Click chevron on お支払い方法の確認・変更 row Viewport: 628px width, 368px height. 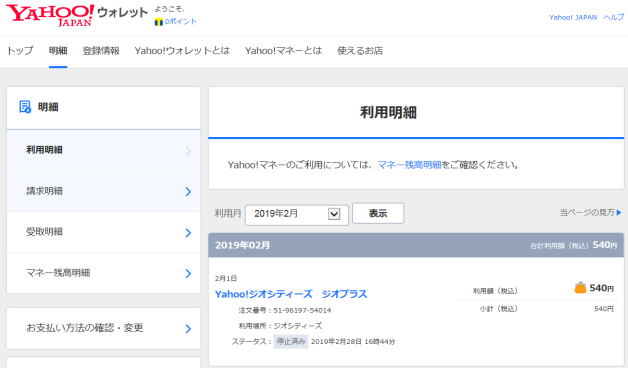(188, 329)
